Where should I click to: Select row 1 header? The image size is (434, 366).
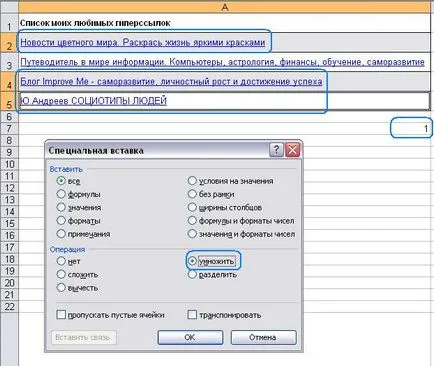click(9, 23)
